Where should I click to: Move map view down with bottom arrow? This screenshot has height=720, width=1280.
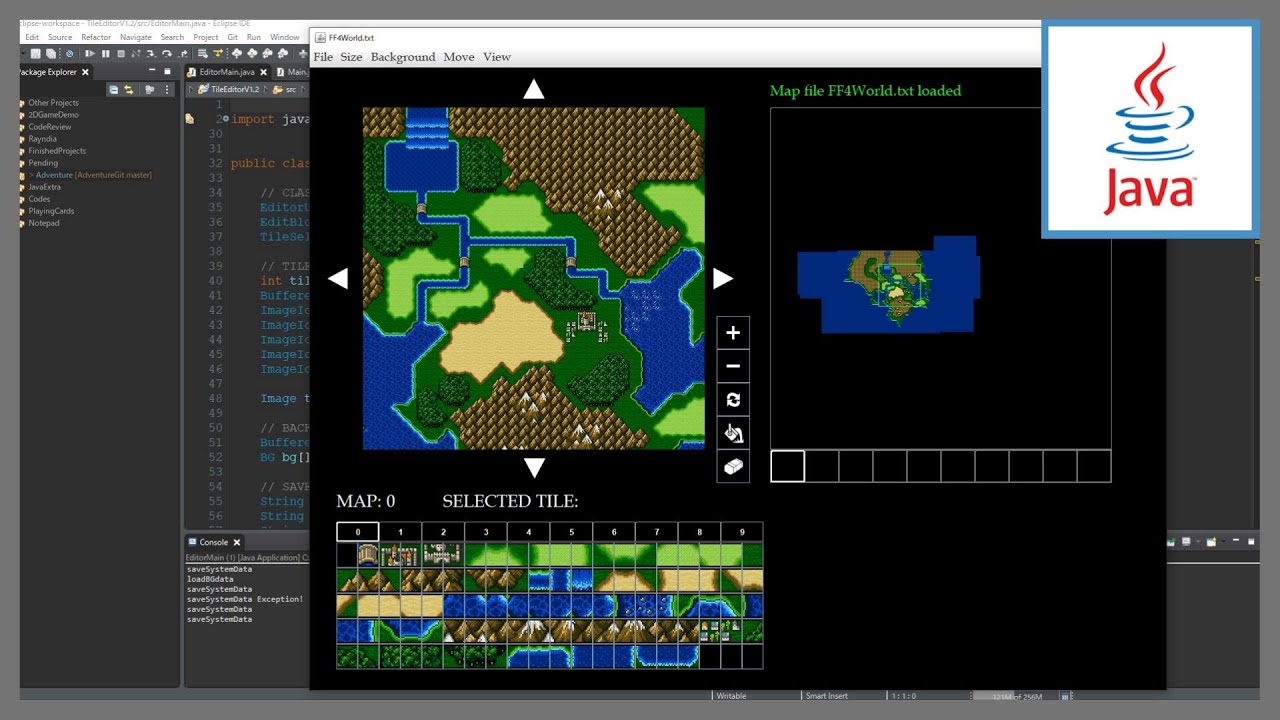coord(534,468)
